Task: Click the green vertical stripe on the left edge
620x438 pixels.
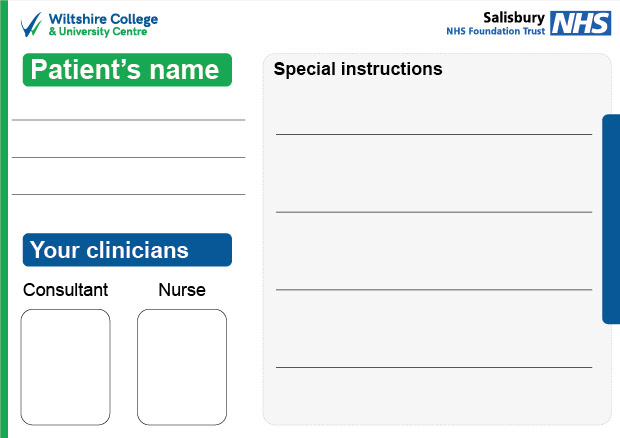Action: (4, 219)
